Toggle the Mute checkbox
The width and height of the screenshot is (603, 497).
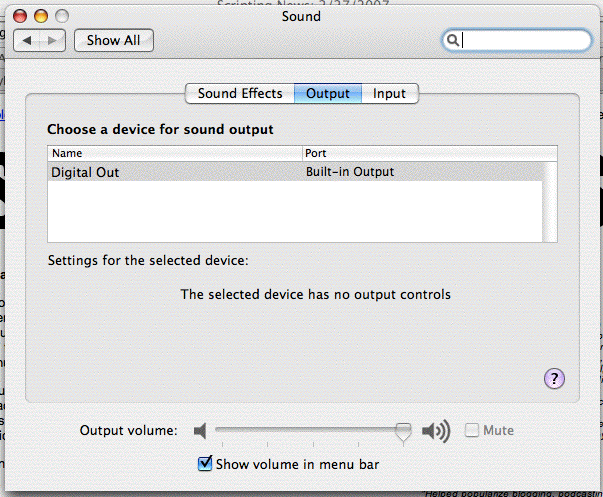click(472, 431)
